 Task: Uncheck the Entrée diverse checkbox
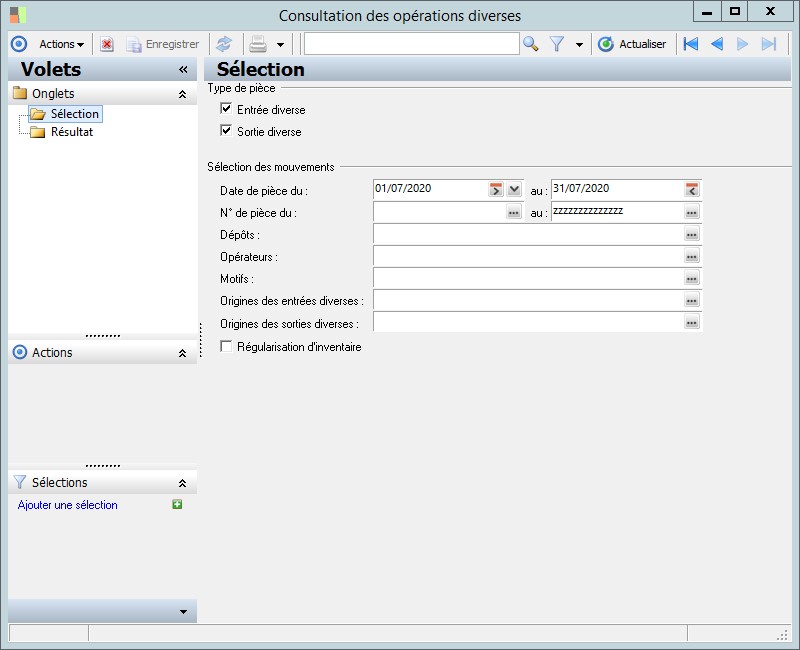(x=226, y=109)
